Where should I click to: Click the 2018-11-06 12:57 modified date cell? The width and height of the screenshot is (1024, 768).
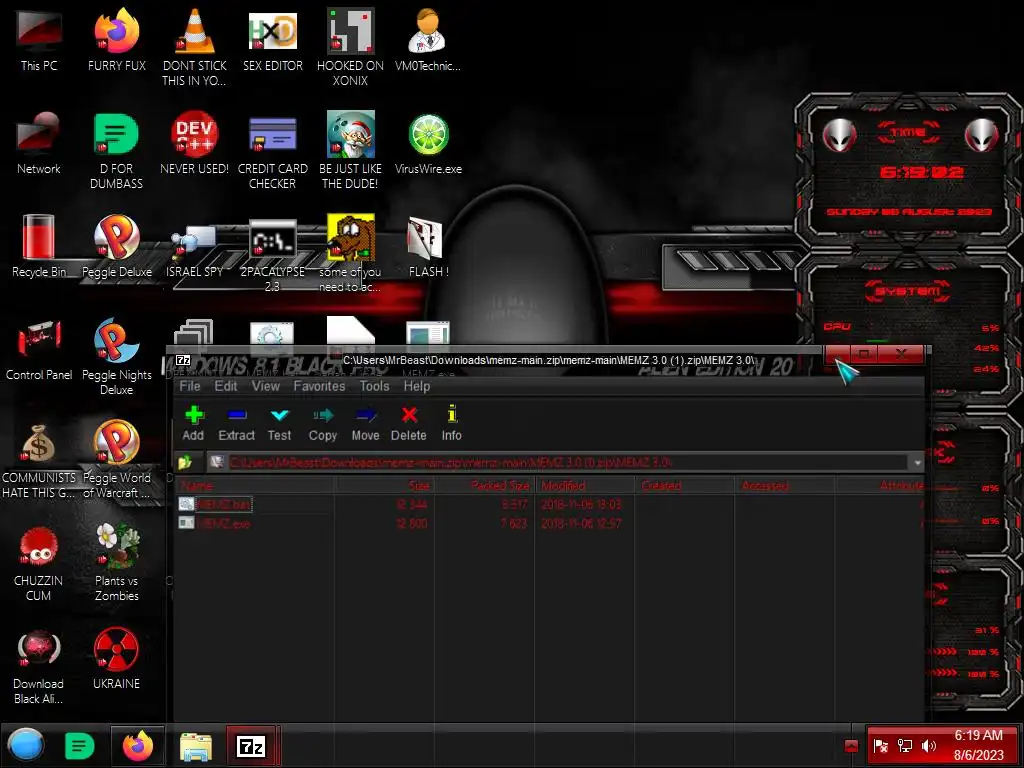[581, 523]
